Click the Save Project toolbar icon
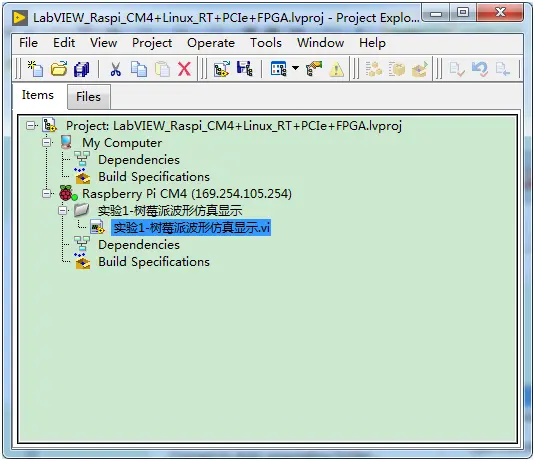This screenshot has width=535, height=461. coord(245,69)
